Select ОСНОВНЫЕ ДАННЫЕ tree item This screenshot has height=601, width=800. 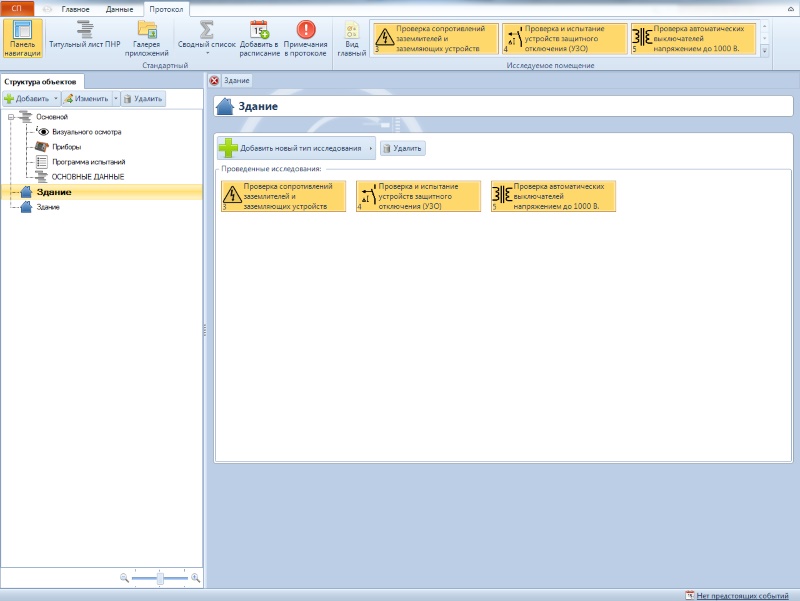pos(87,177)
